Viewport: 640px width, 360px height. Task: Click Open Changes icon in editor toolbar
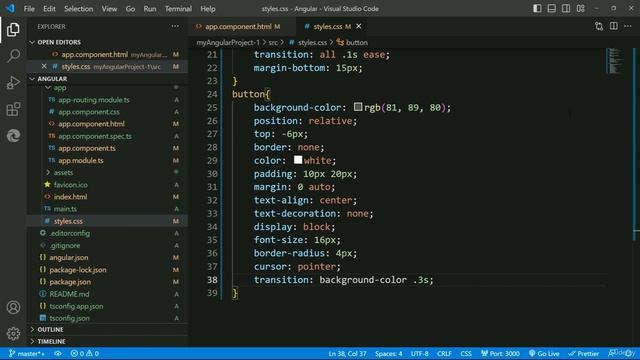pos(599,26)
